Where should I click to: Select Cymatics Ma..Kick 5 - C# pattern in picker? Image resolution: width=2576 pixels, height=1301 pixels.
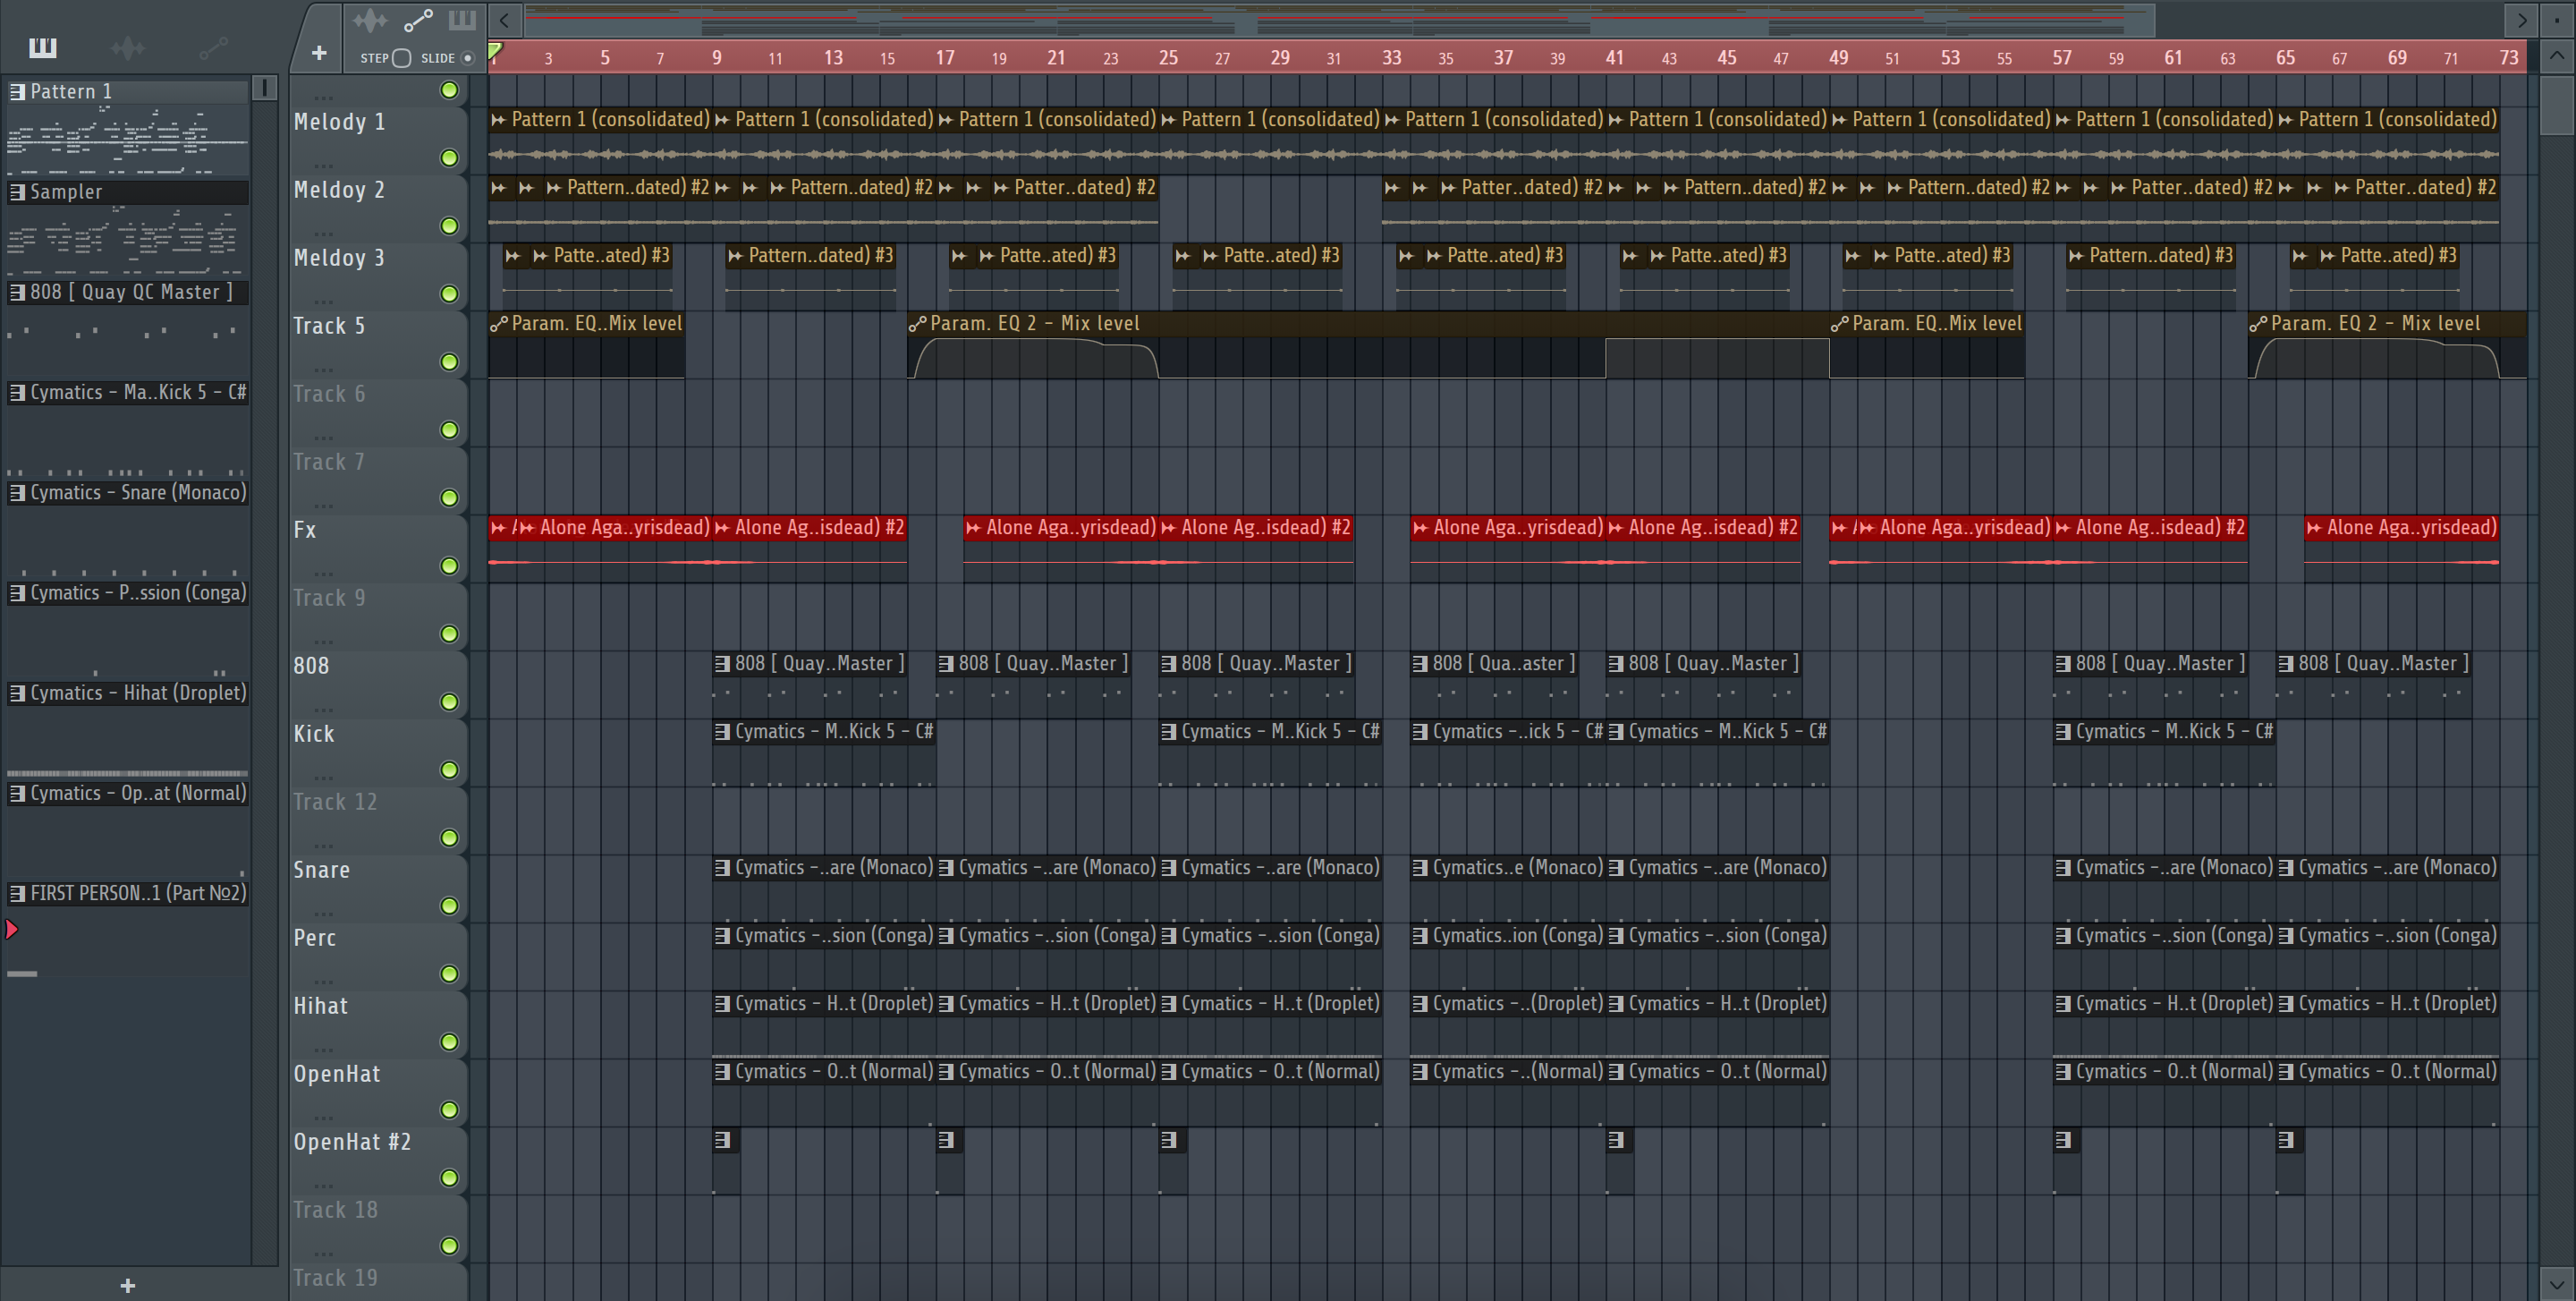coord(128,392)
